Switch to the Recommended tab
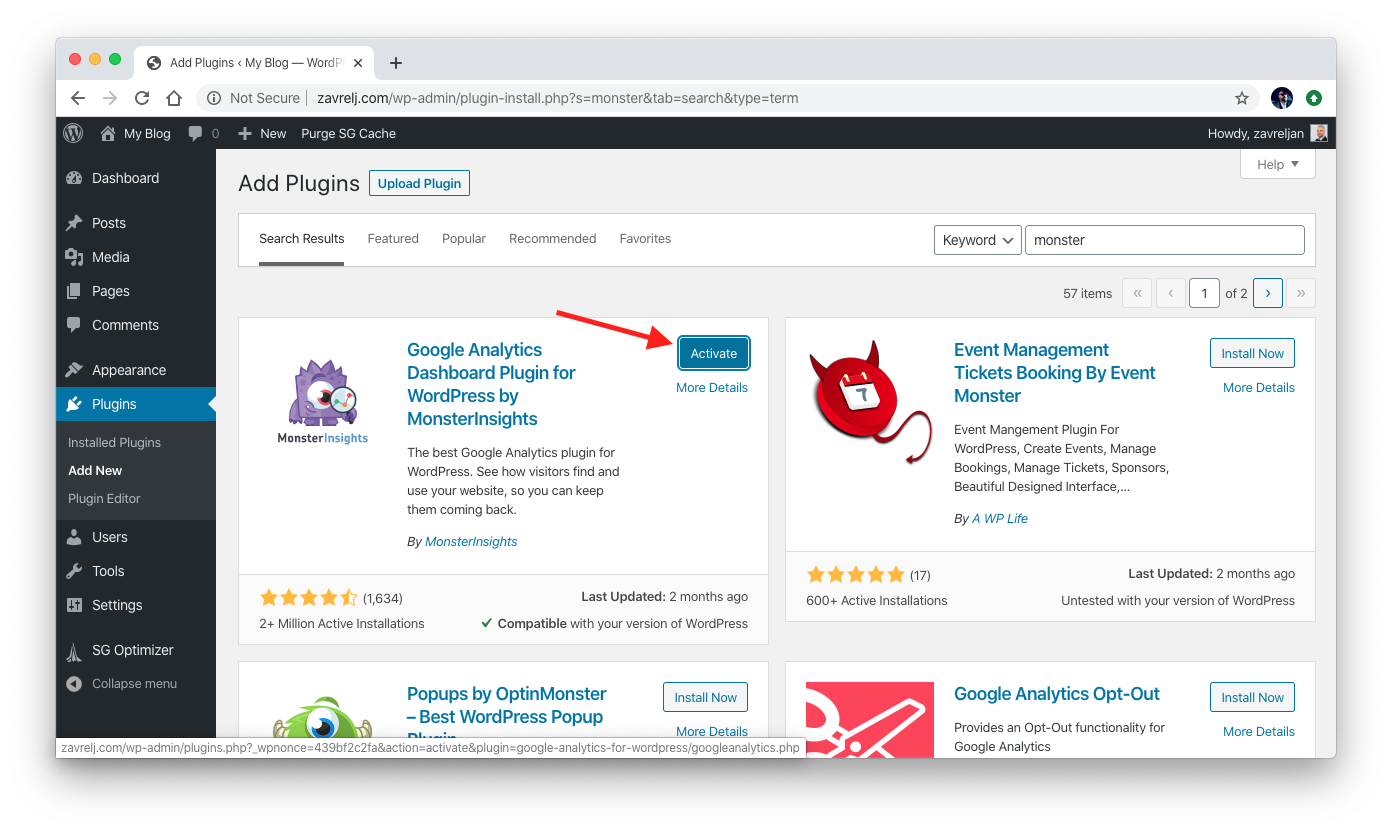This screenshot has height=832, width=1392. [x=552, y=238]
